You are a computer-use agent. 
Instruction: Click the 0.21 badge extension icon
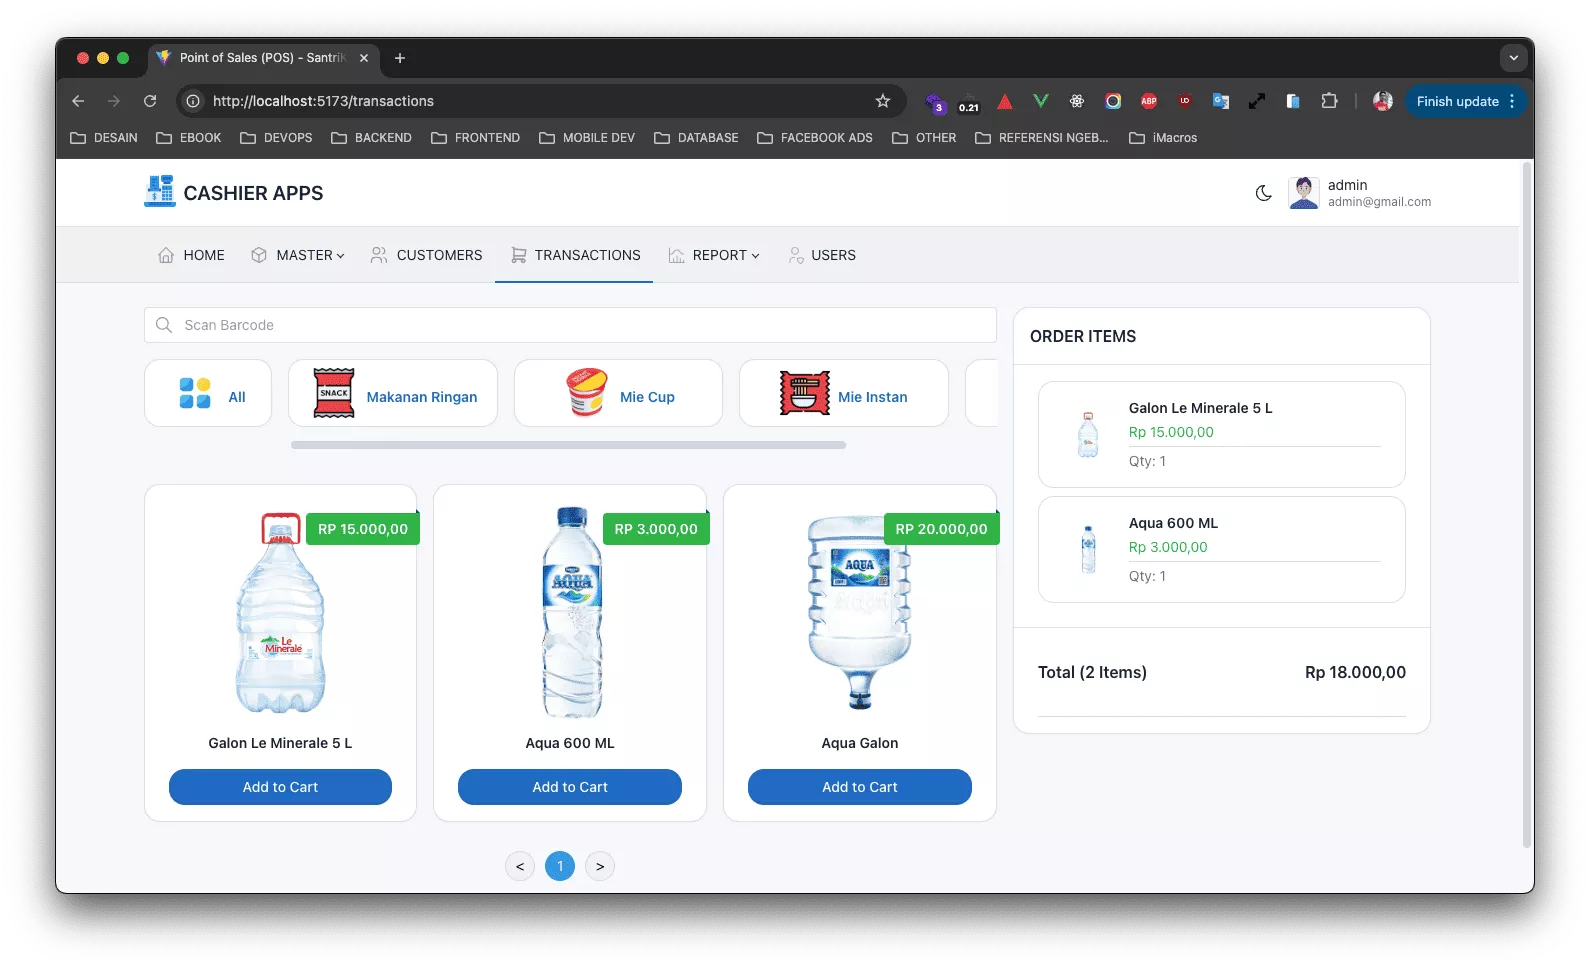click(x=969, y=102)
